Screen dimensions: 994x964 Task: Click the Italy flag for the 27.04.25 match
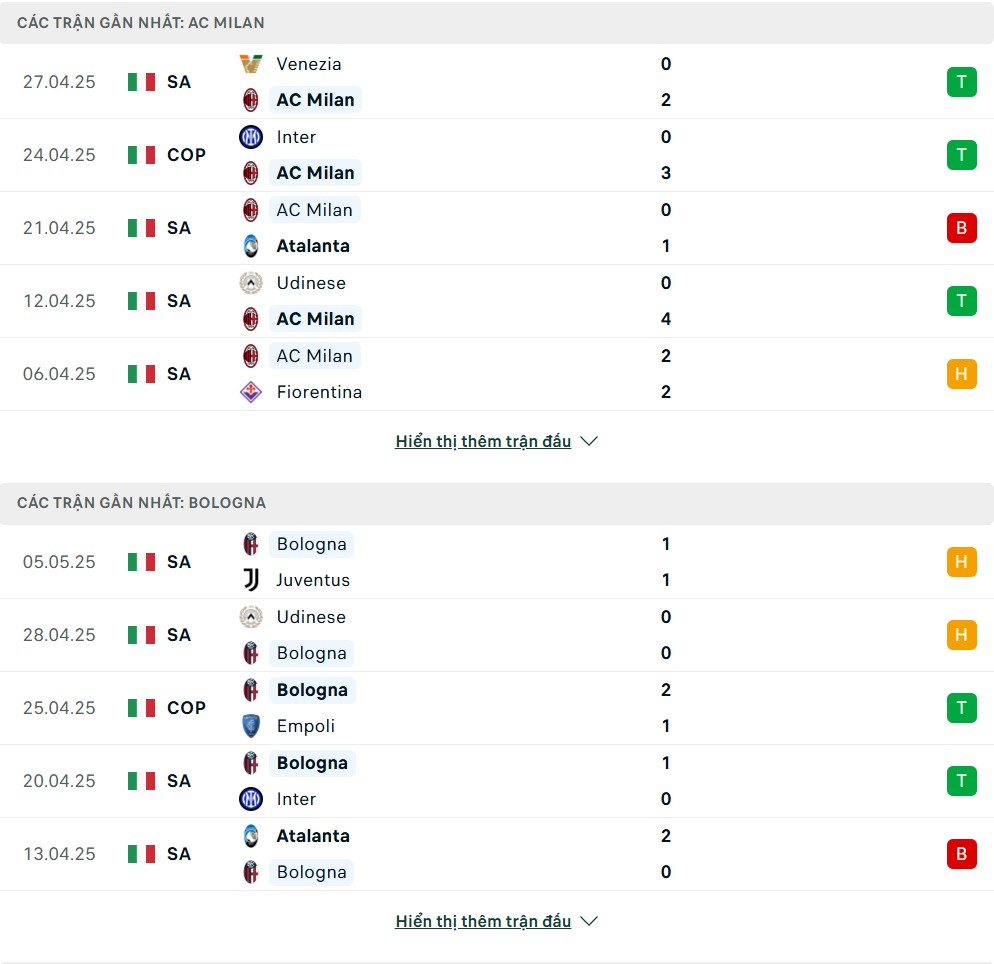tap(141, 82)
